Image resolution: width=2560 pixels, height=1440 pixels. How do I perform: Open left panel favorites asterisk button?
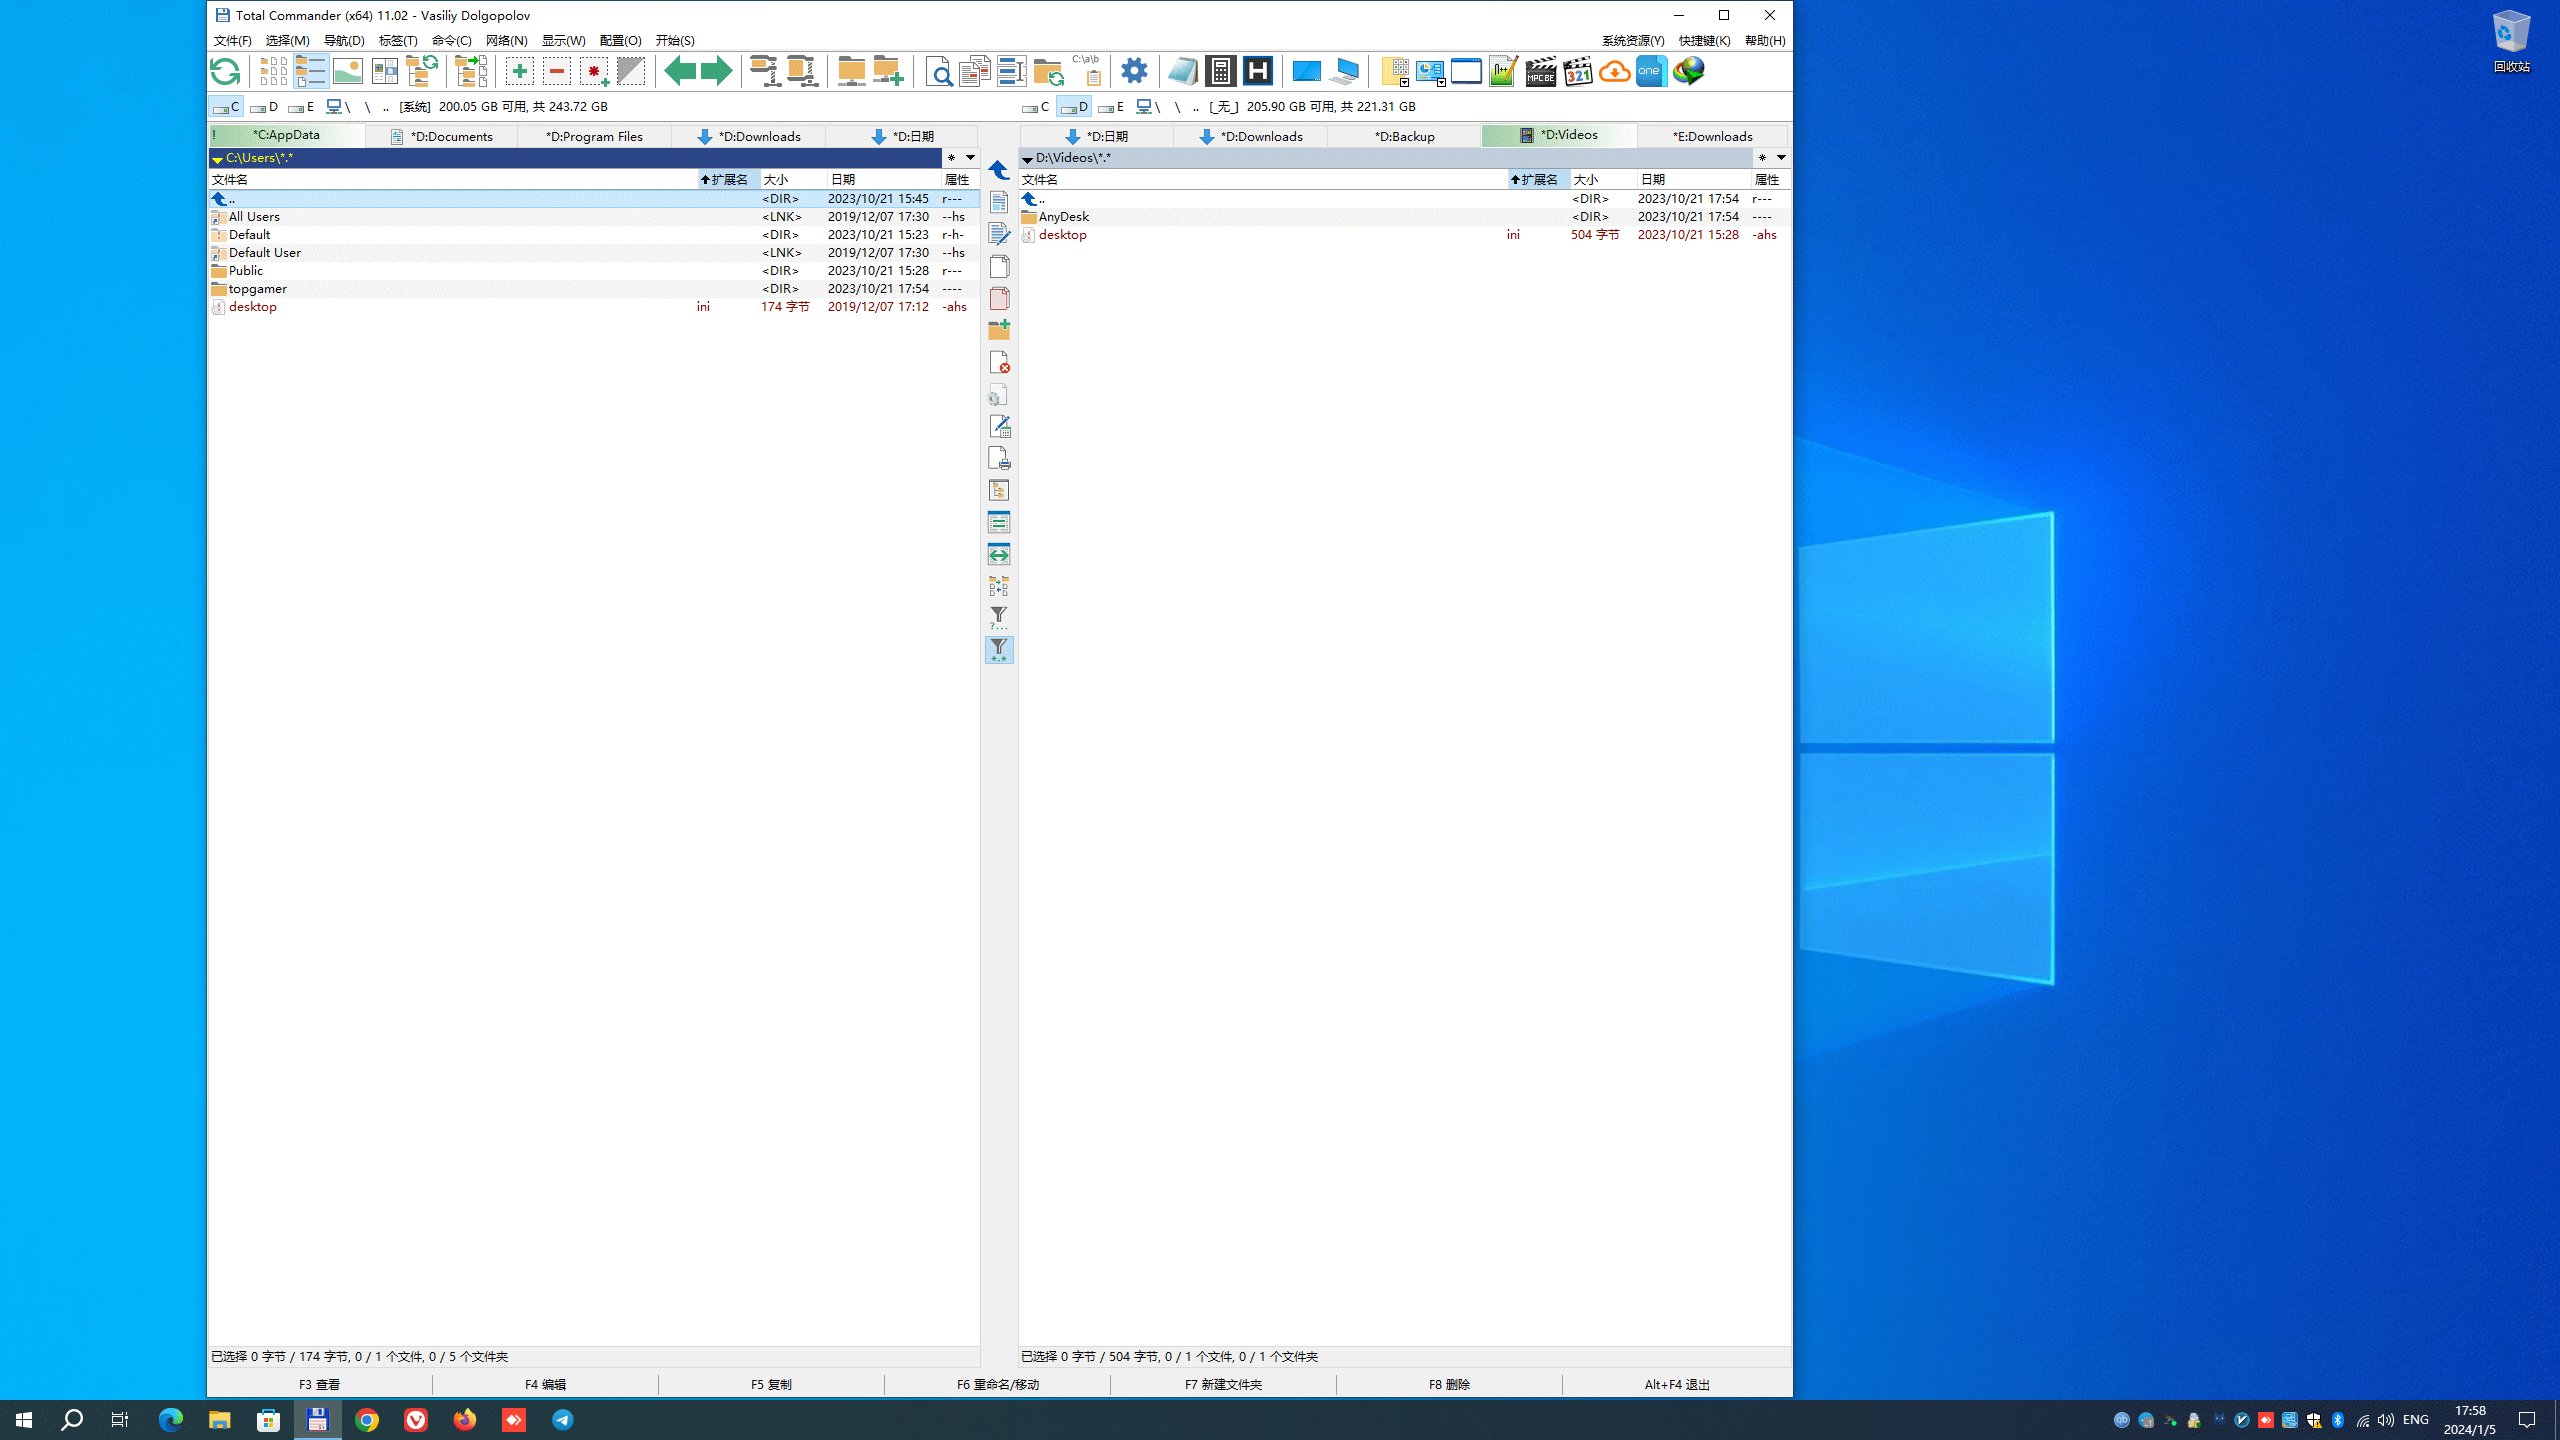pos(951,158)
